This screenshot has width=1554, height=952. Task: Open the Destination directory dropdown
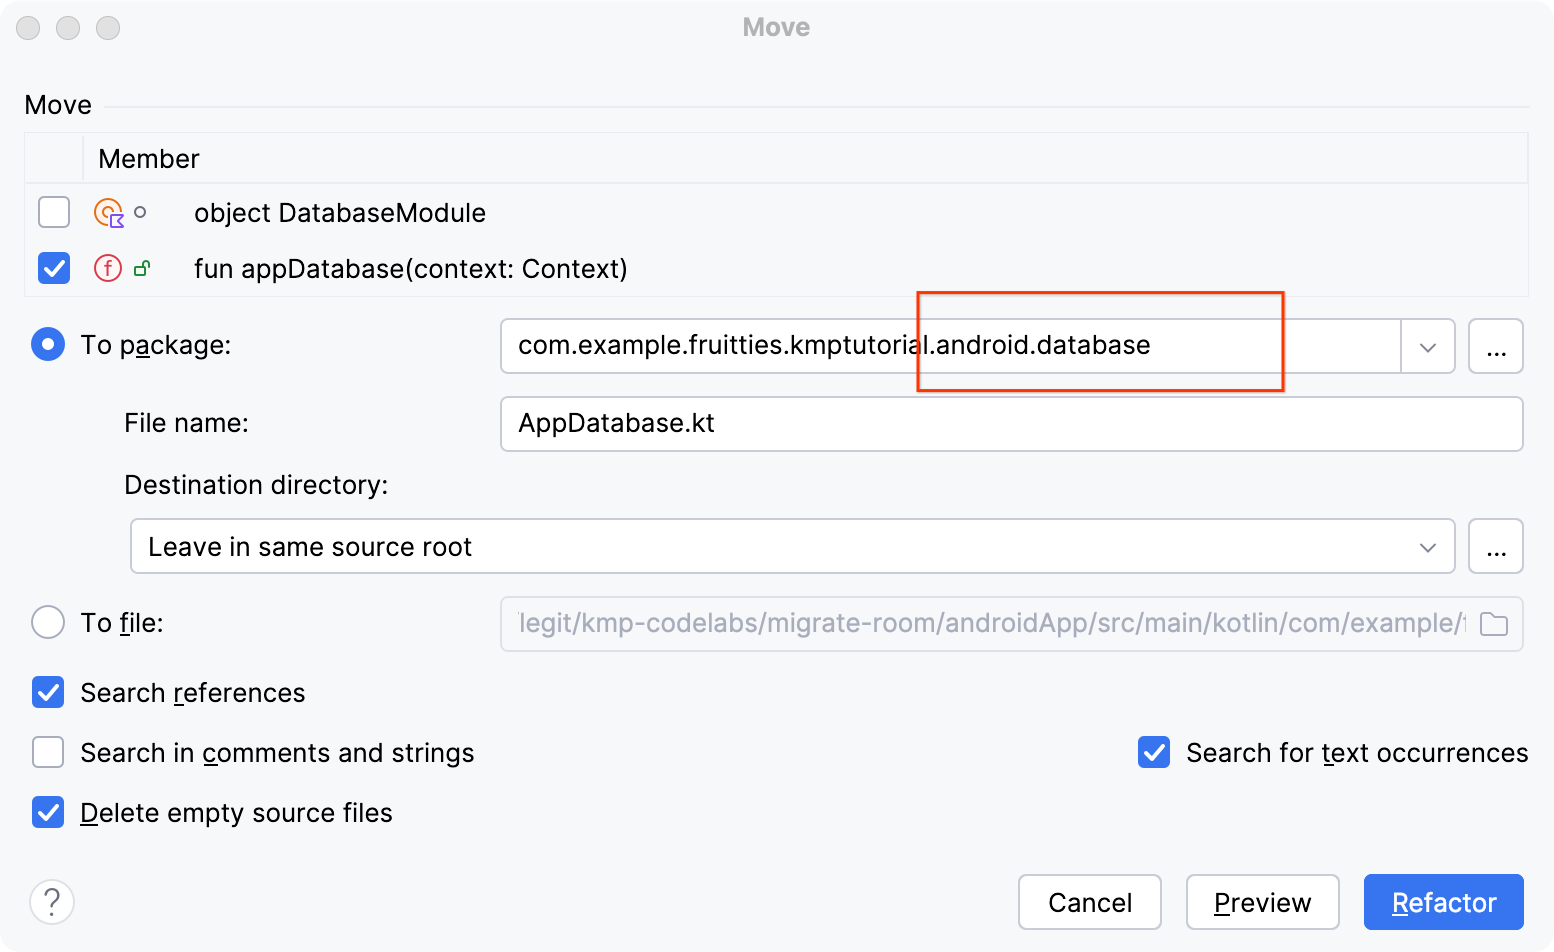[x=1427, y=546]
